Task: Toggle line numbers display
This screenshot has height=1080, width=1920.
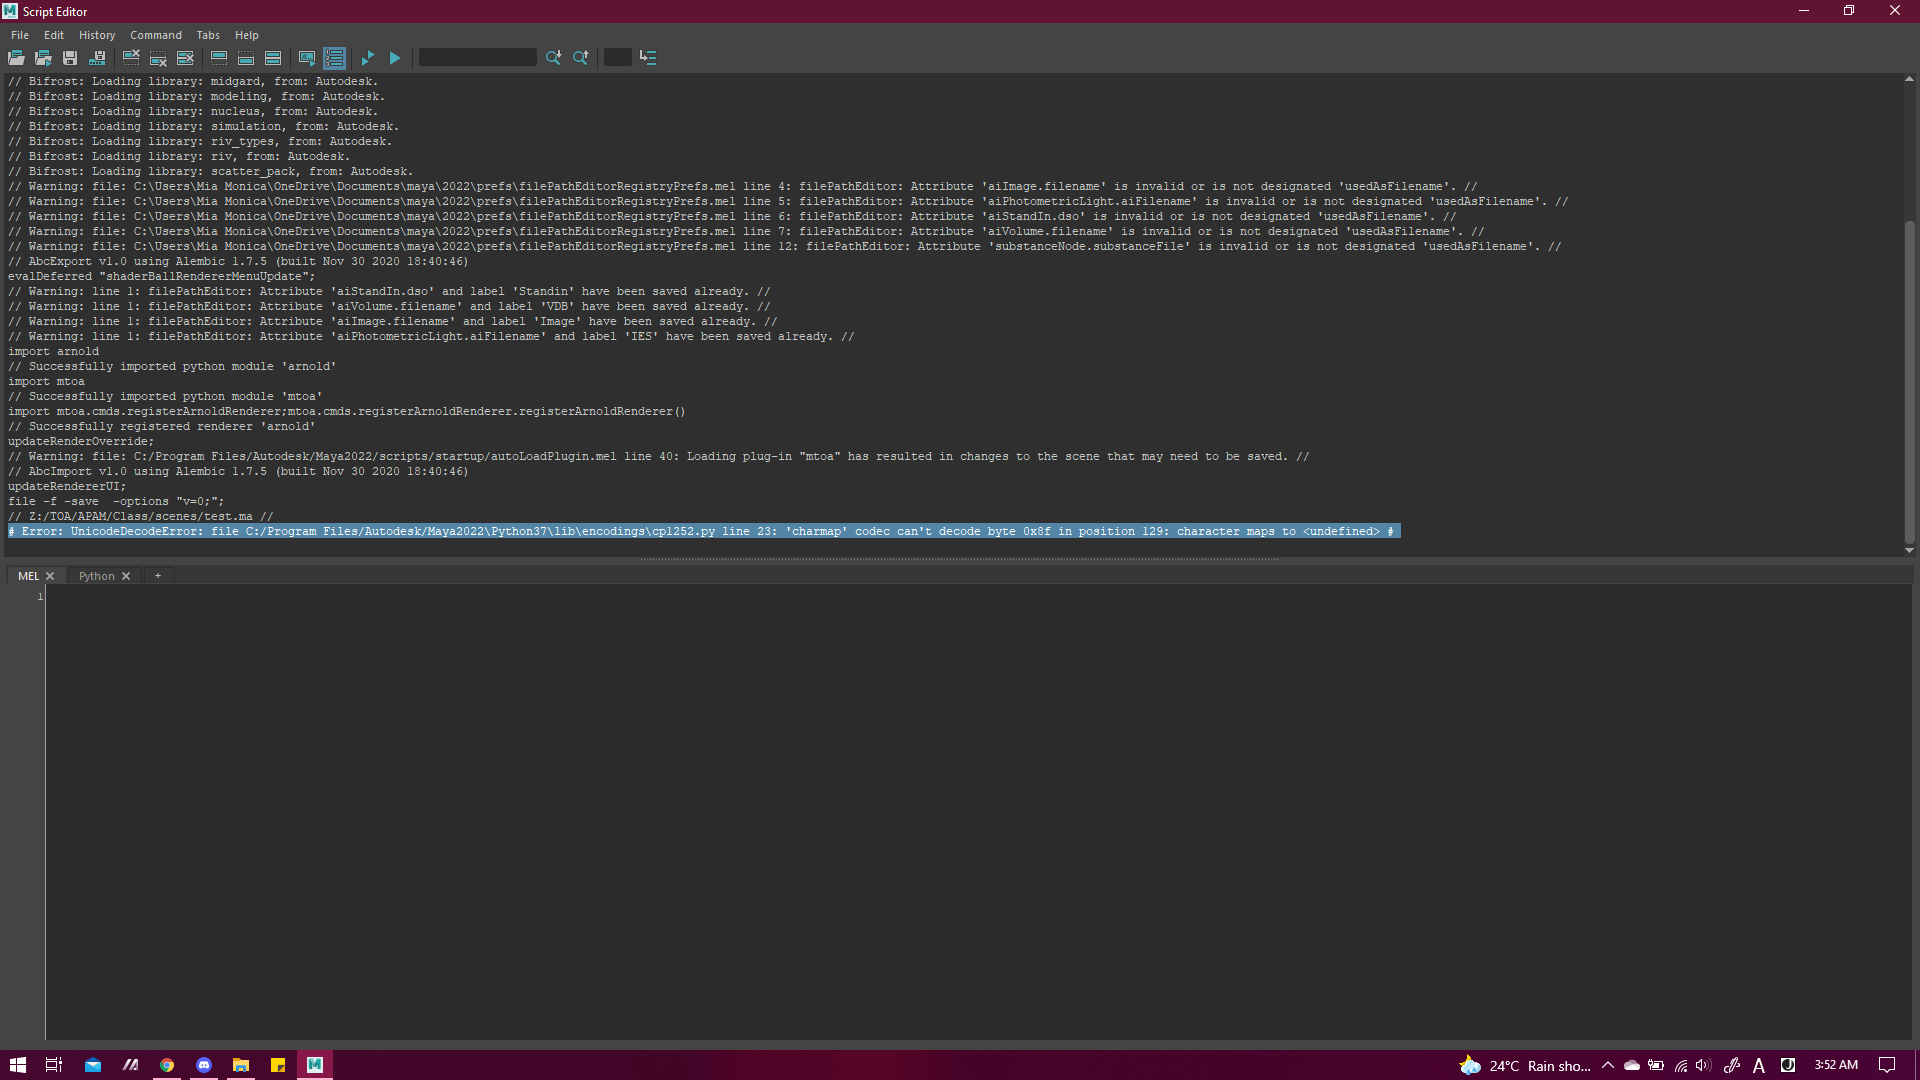Action: (333, 57)
